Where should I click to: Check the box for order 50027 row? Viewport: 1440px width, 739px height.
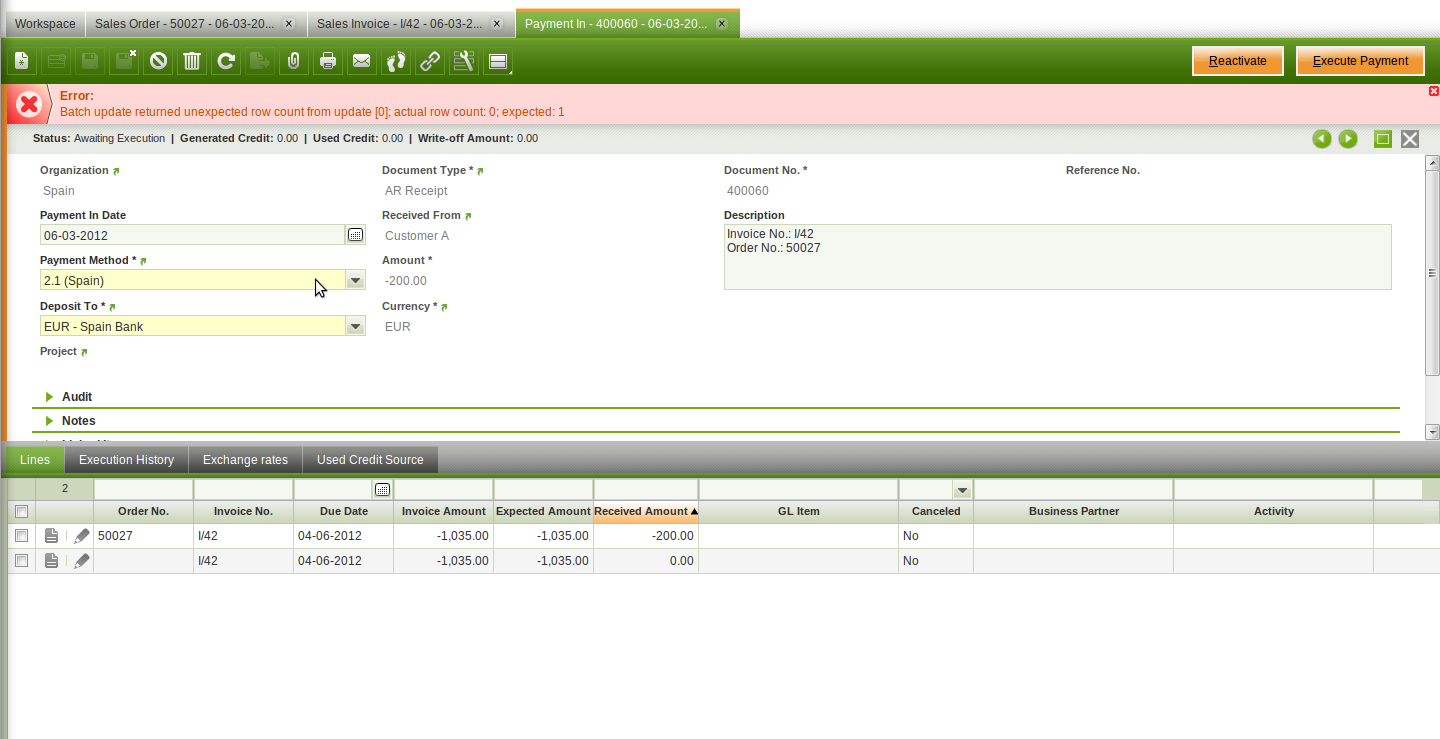click(x=22, y=536)
